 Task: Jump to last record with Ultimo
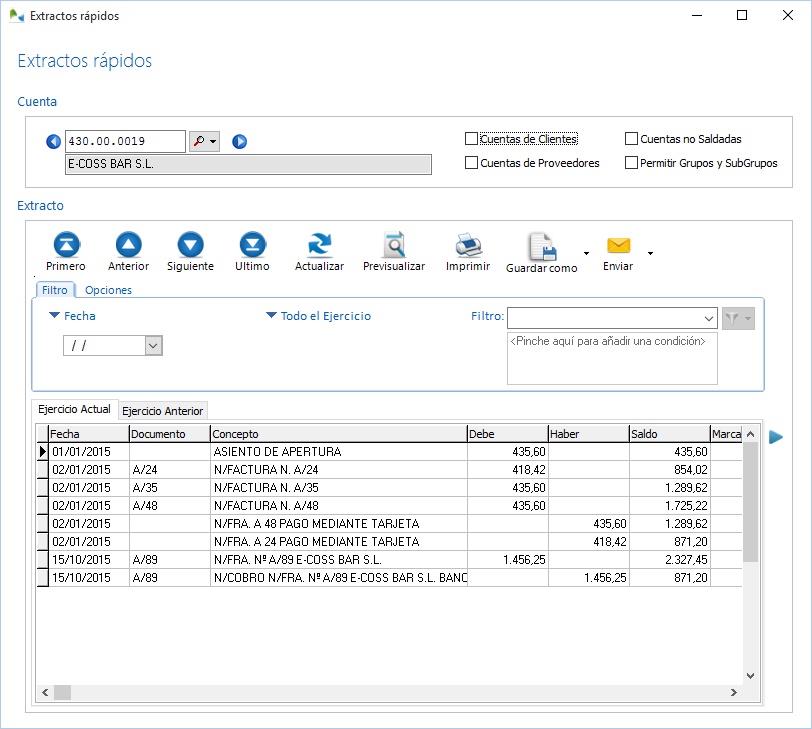[252, 245]
